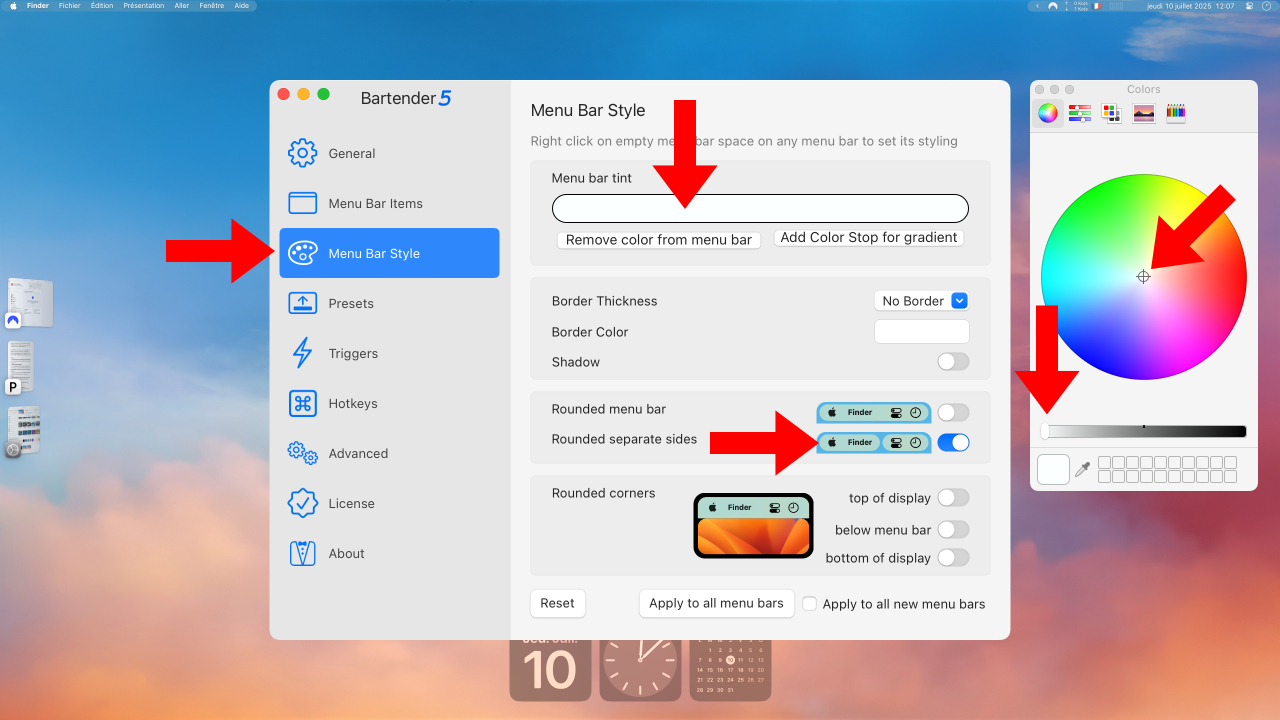Open the Border Thickness No Border dropdown
Viewport: 1280px width, 720px height.
click(922, 301)
